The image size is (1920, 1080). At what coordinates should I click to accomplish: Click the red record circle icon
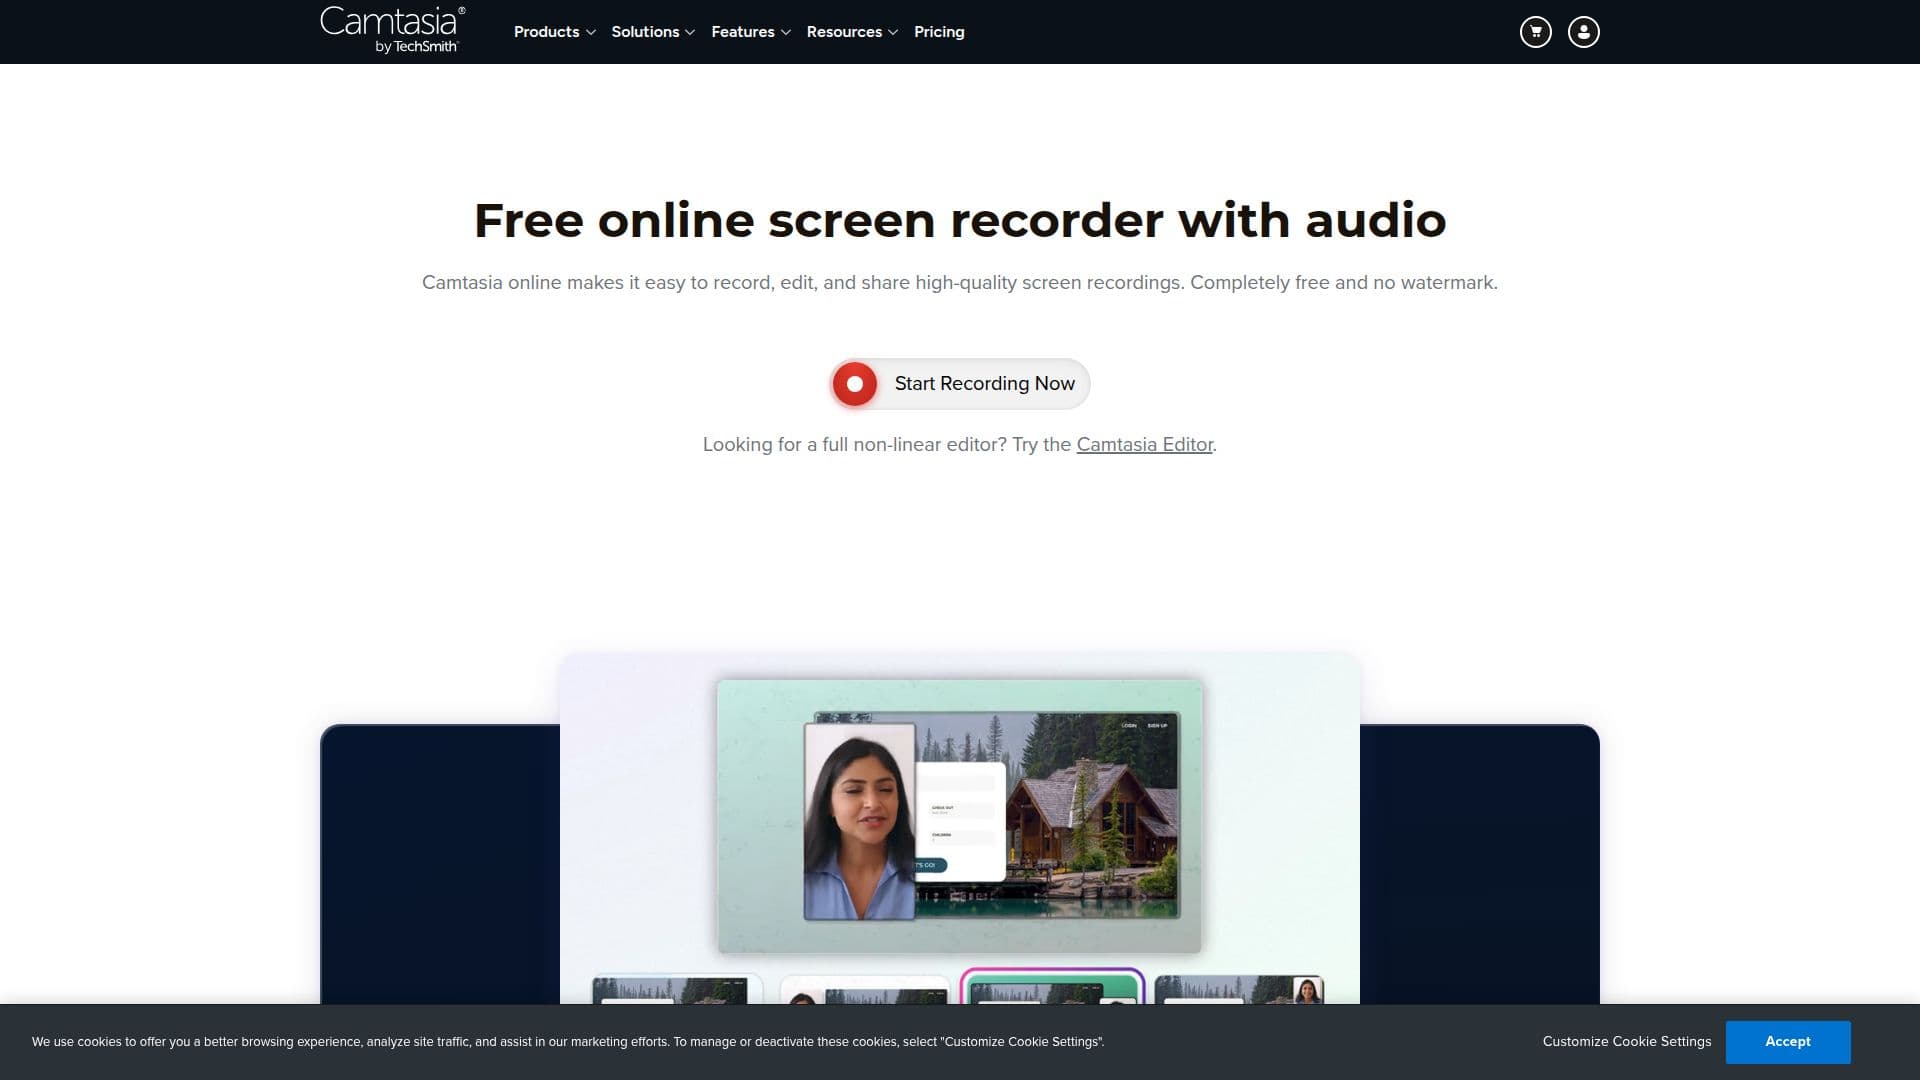pyautogui.click(x=855, y=384)
